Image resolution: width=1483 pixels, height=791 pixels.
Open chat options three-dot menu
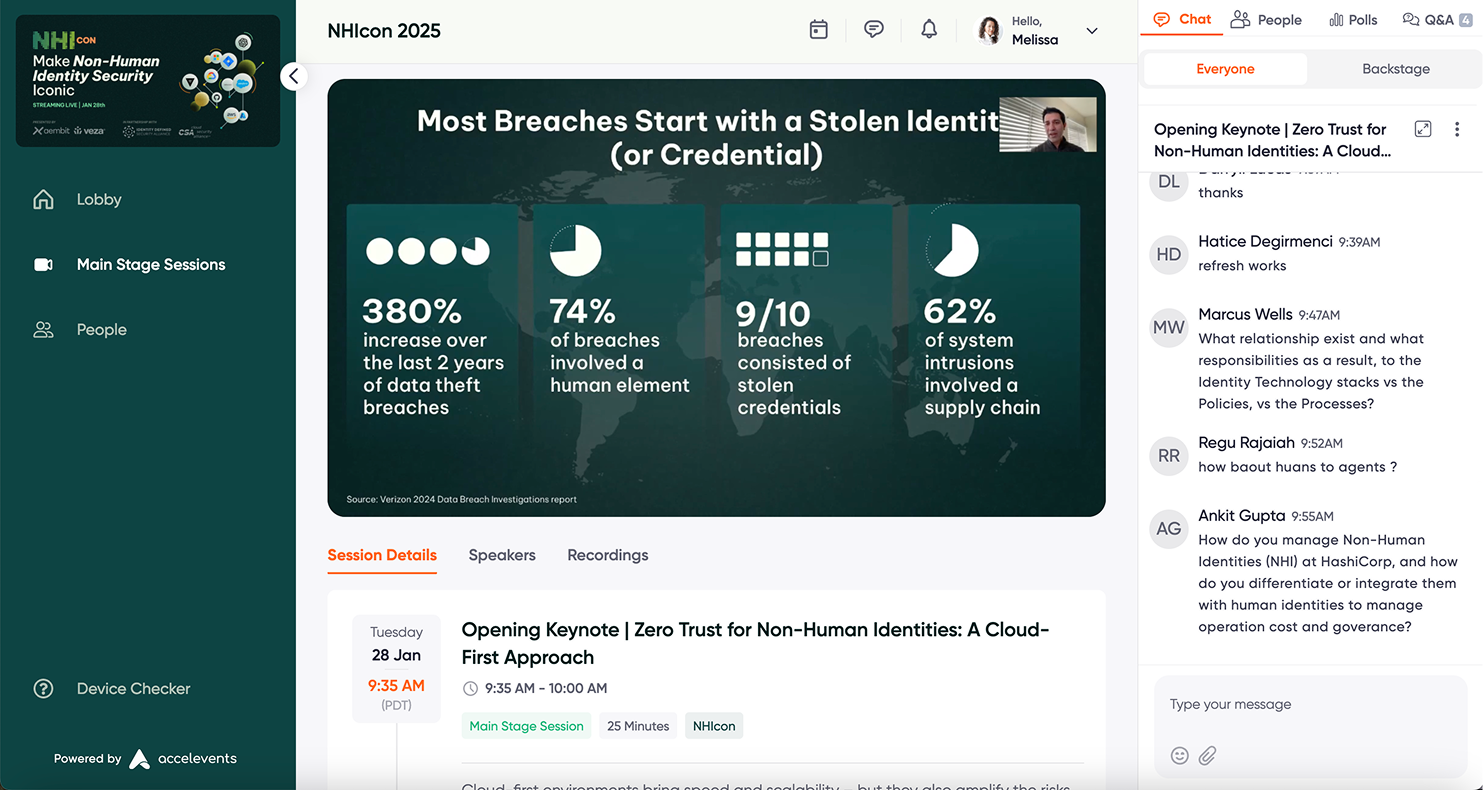(1457, 129)
